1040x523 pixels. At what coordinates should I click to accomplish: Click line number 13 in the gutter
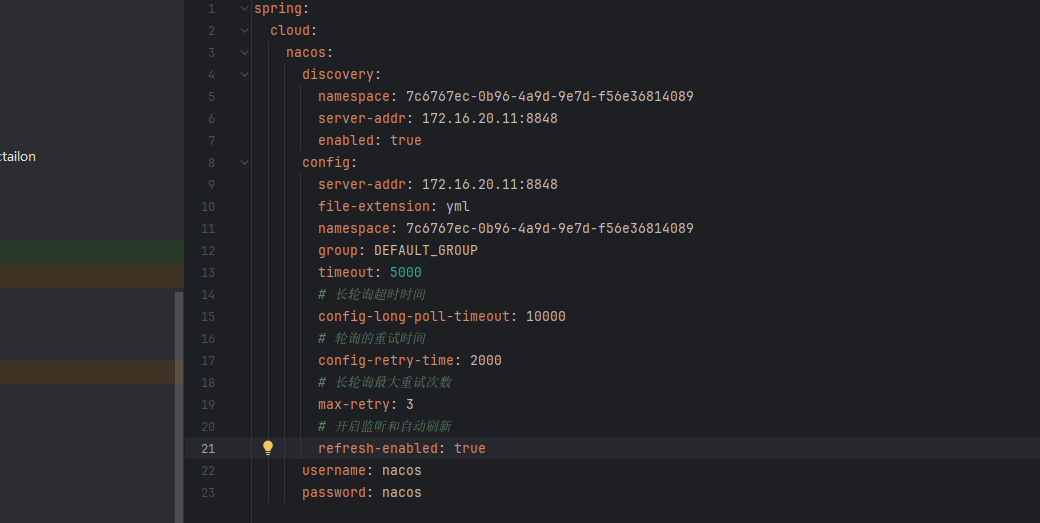(208, 273)
